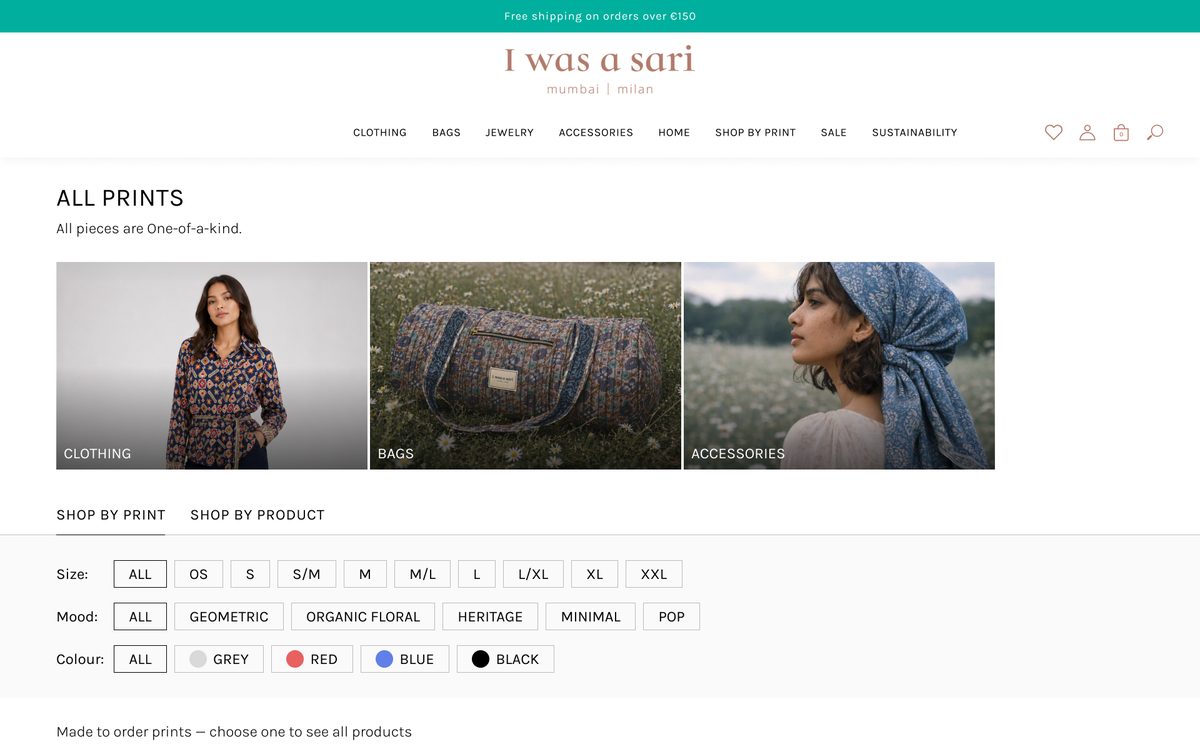Filter by size M
The width and height of the screenshot is (1200, 744).
click(365, 574)
